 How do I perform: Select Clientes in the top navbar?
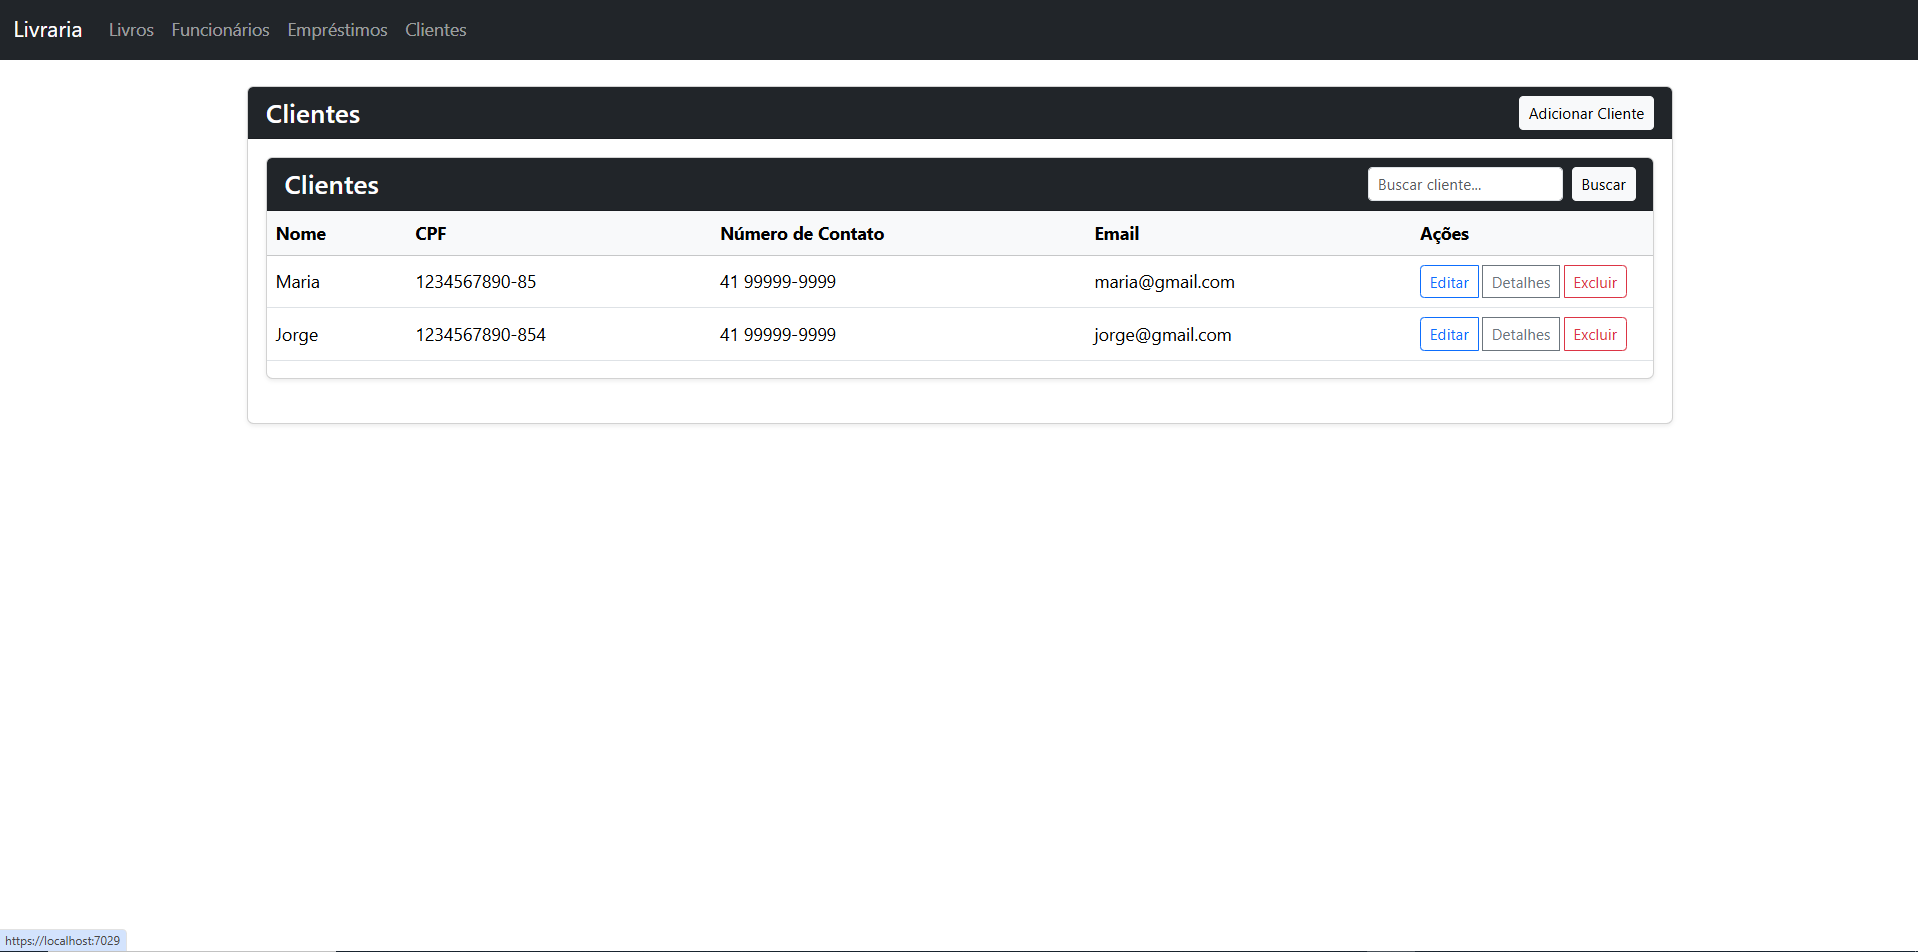click(x=435, y=30)
